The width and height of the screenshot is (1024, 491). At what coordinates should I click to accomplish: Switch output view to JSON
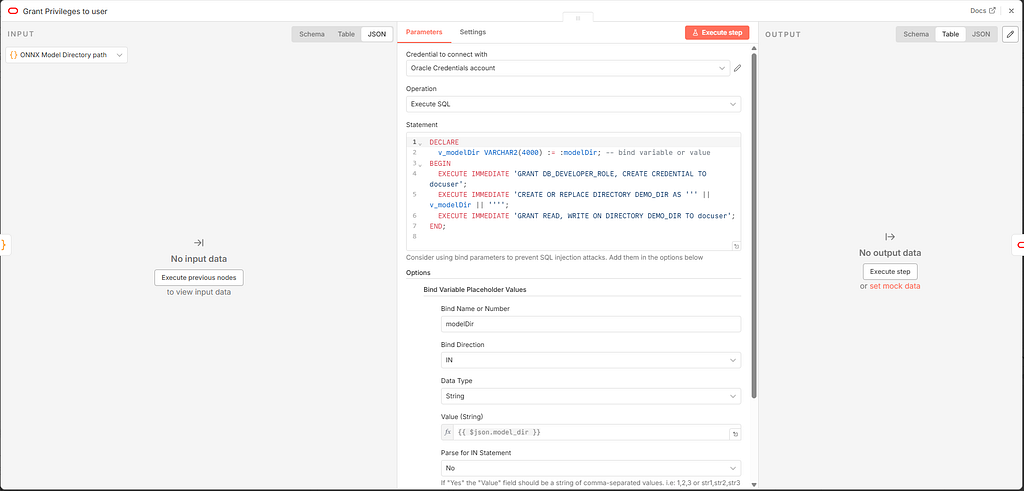coord(981,34)
